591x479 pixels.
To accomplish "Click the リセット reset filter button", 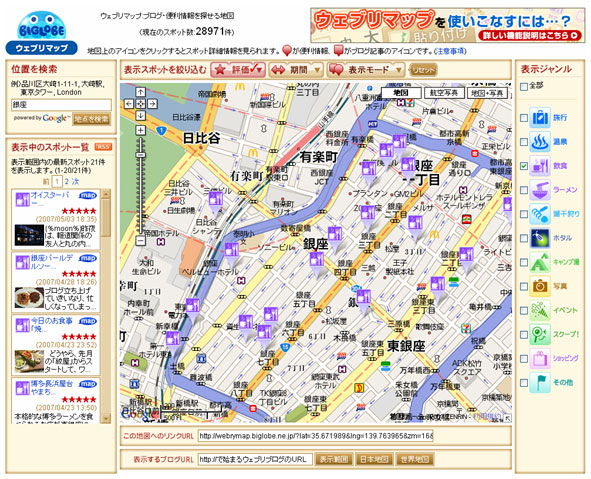I will click(x=423, y=70).
